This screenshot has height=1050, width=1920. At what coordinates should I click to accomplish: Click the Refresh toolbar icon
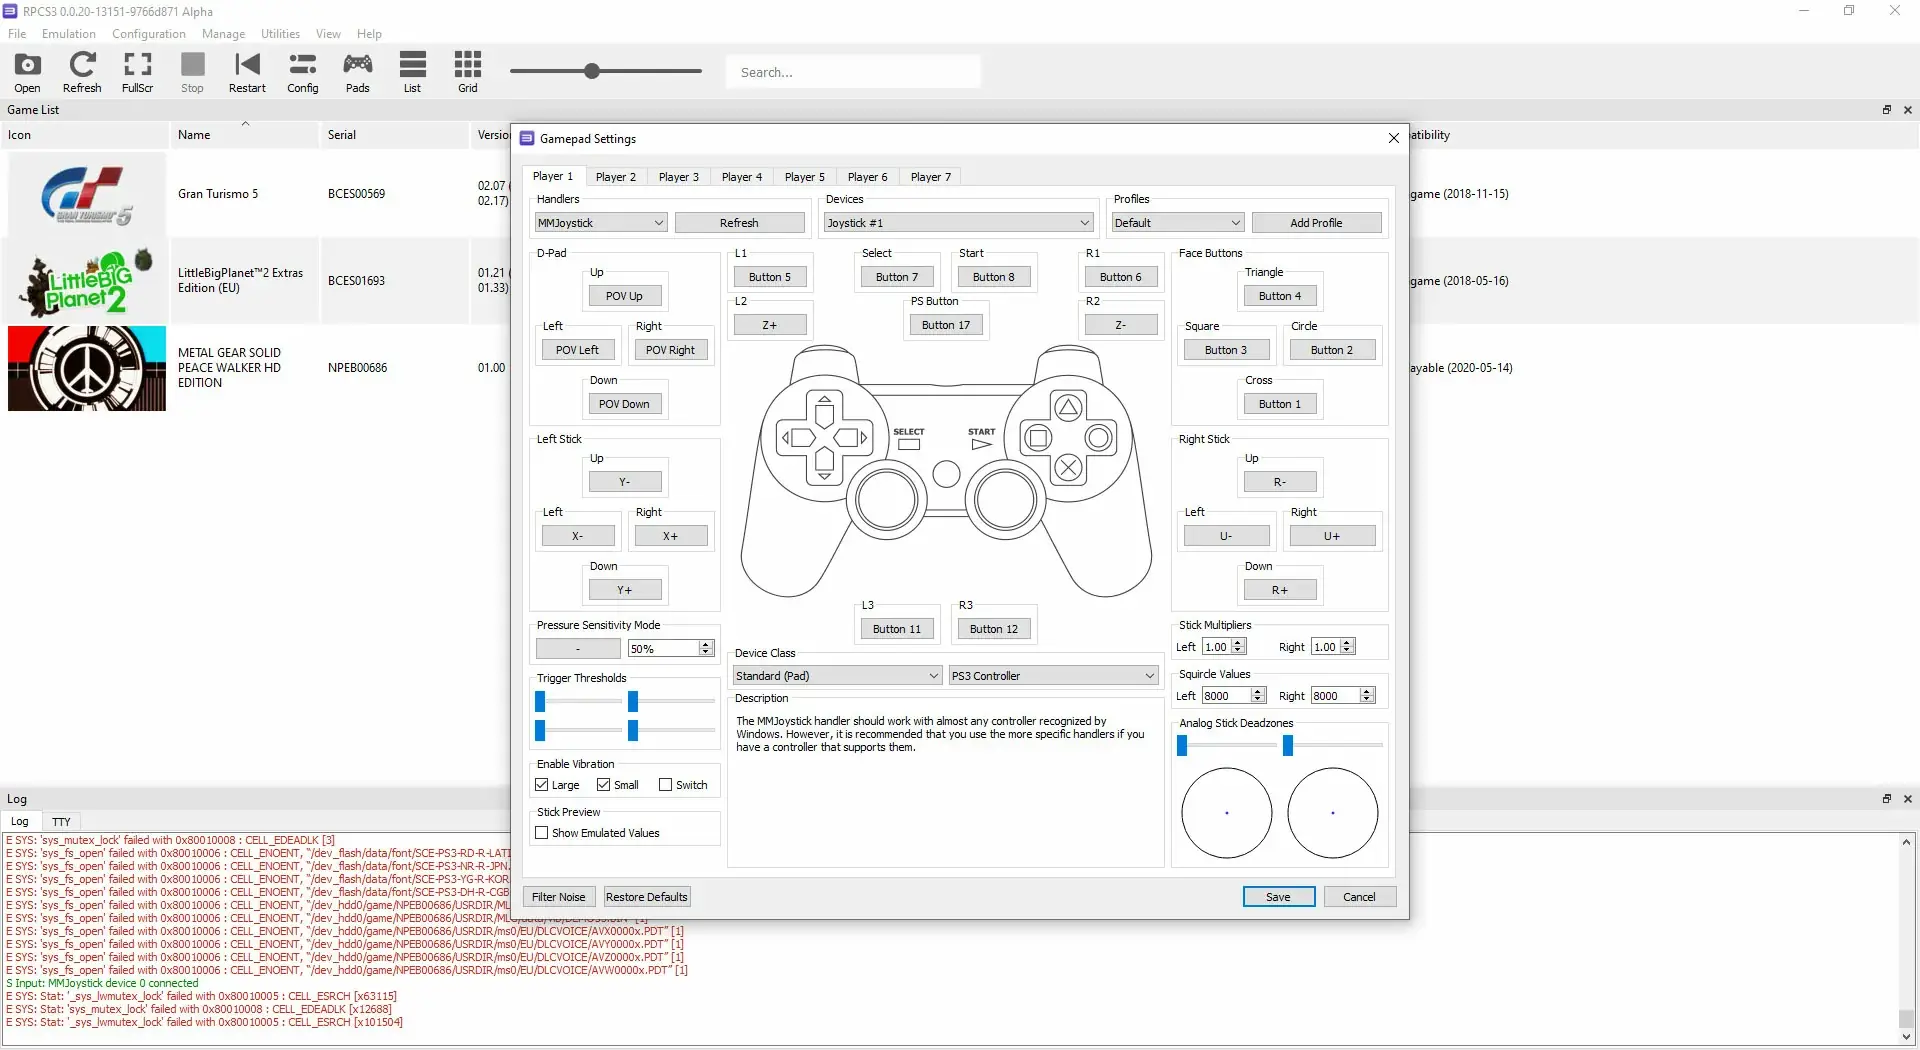pyautogui.click(x=82, y=72)
